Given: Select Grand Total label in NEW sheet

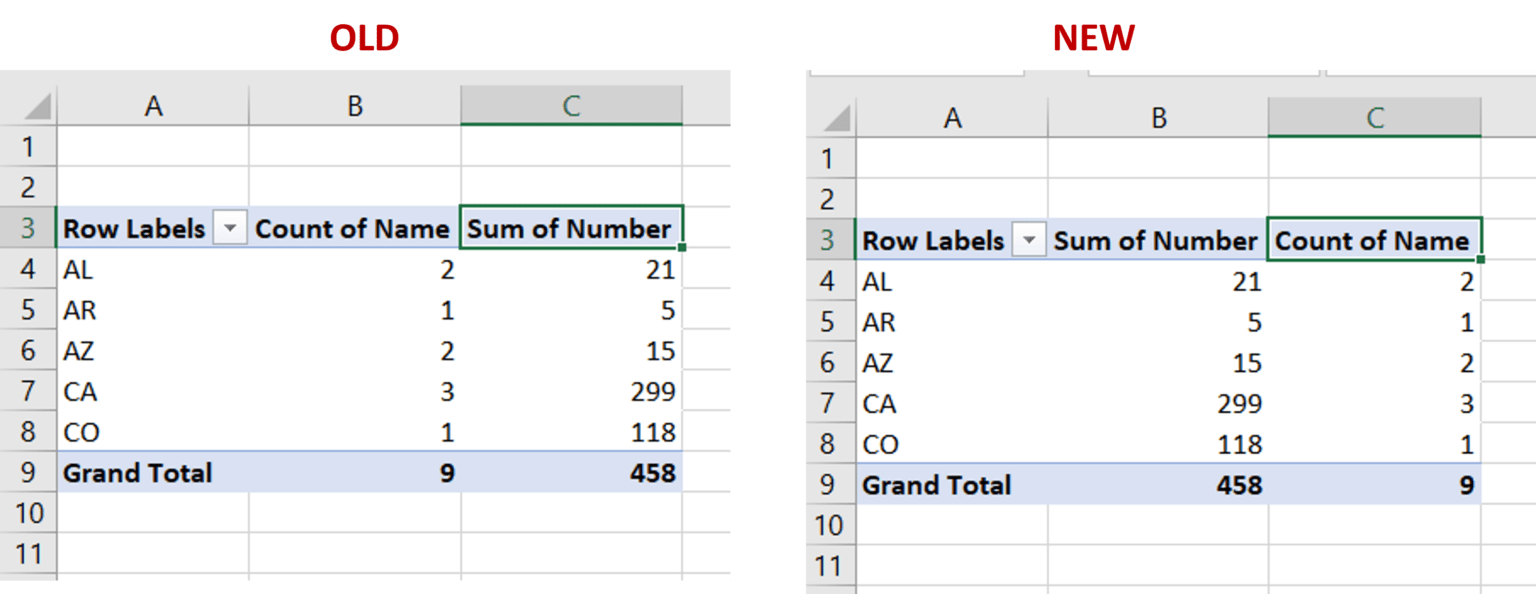Looking at the screenshot, I should click(x=937, y=485).
